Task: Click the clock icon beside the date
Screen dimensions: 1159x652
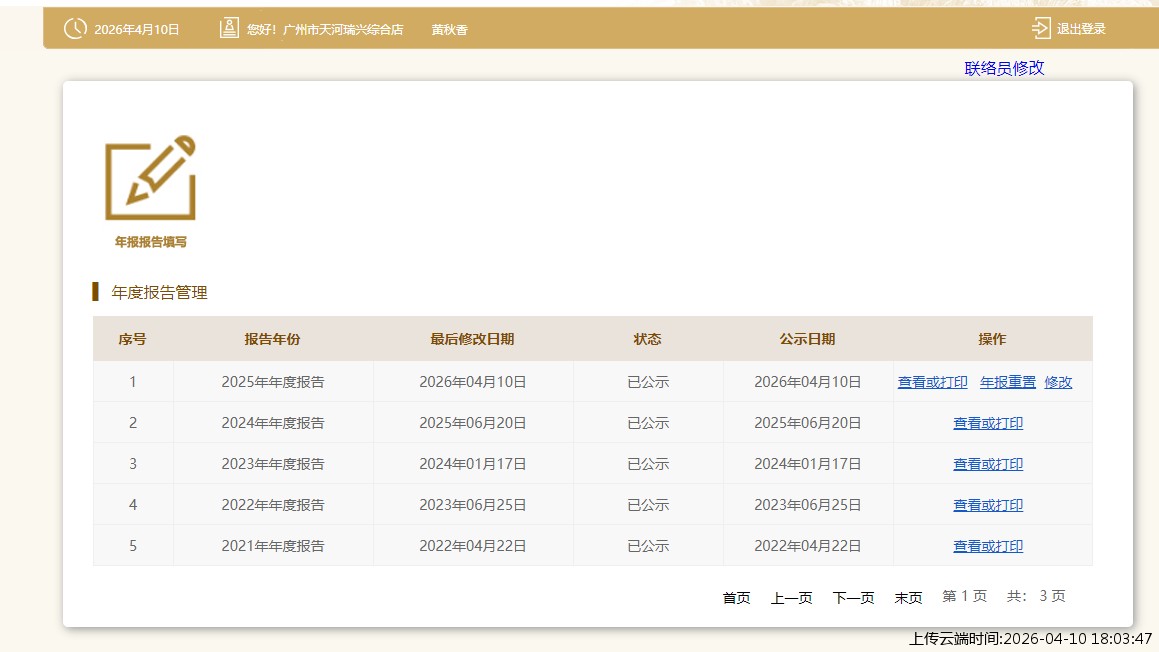Action: [x=75, y=29]
